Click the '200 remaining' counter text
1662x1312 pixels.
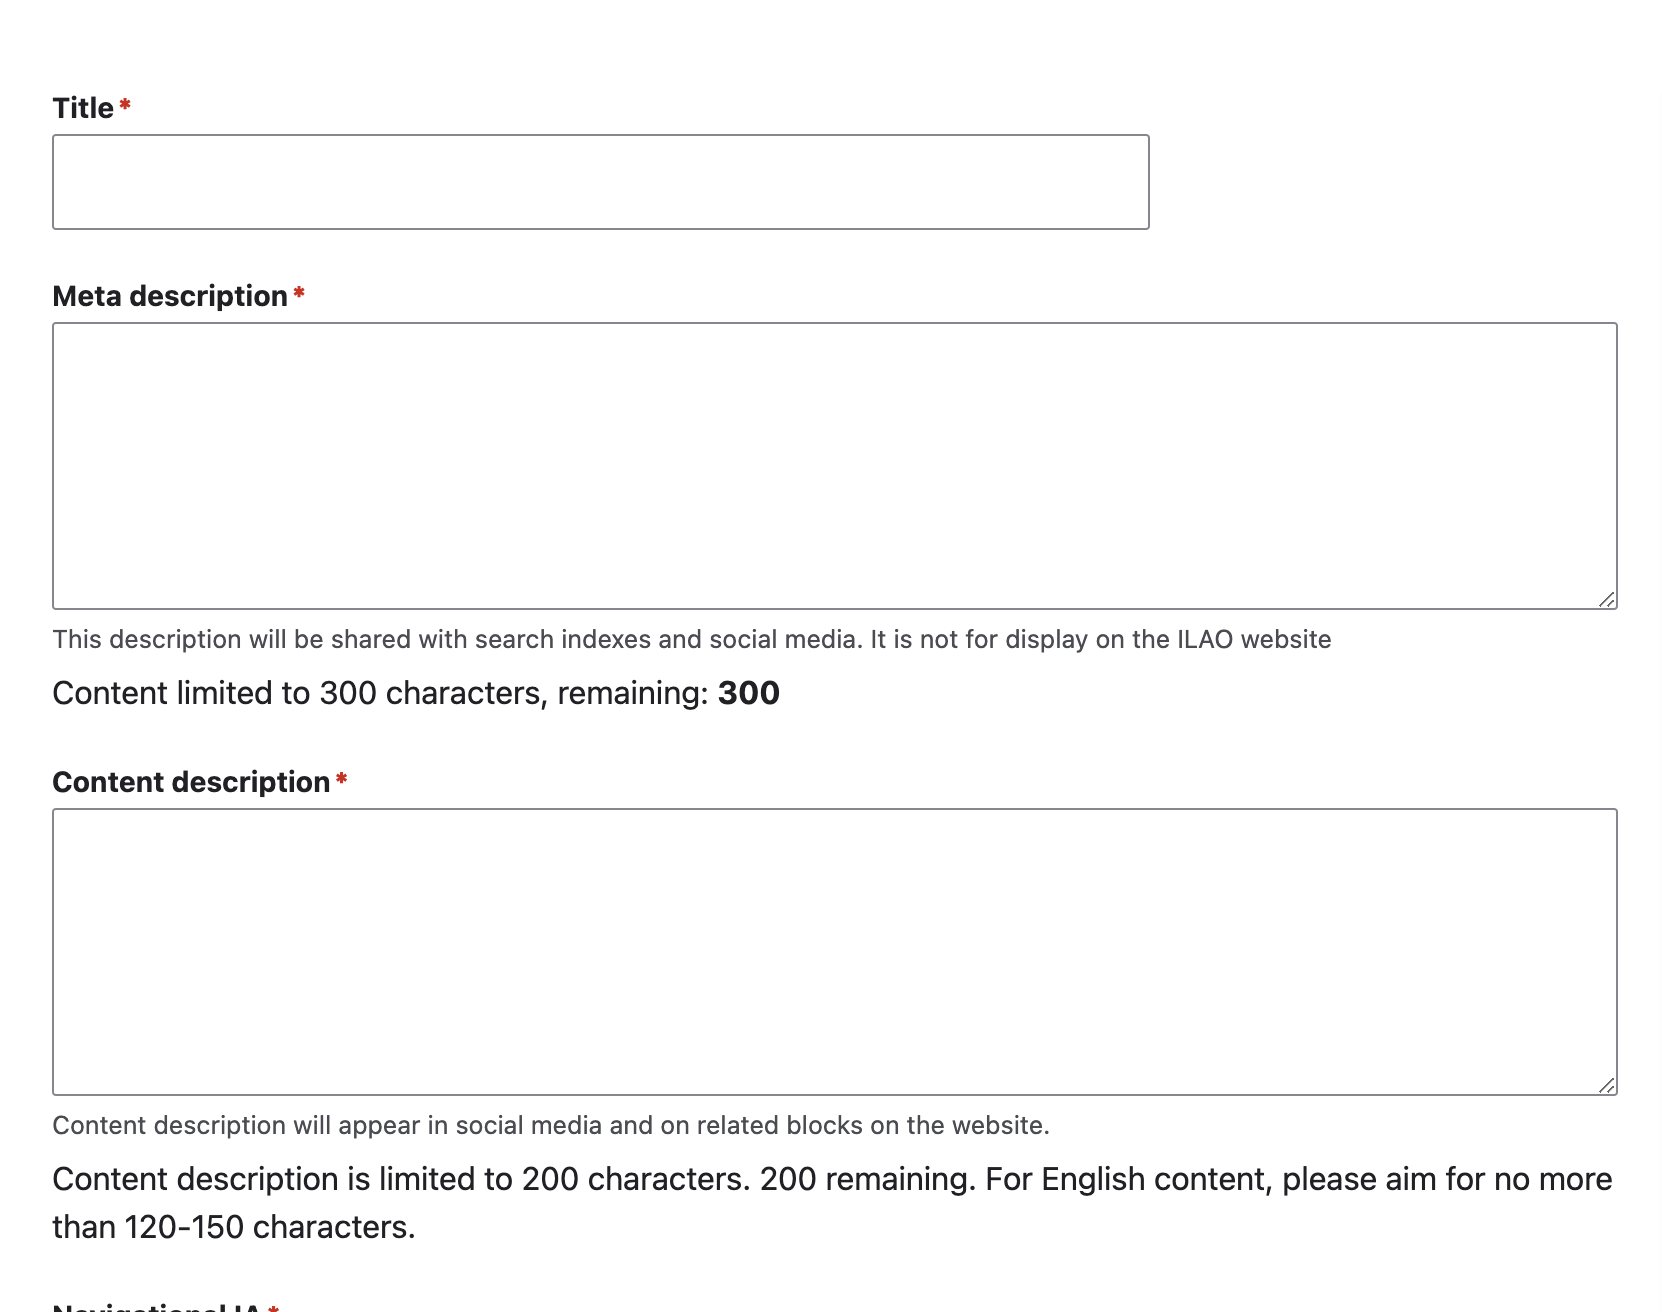[x=867, y=1179]
